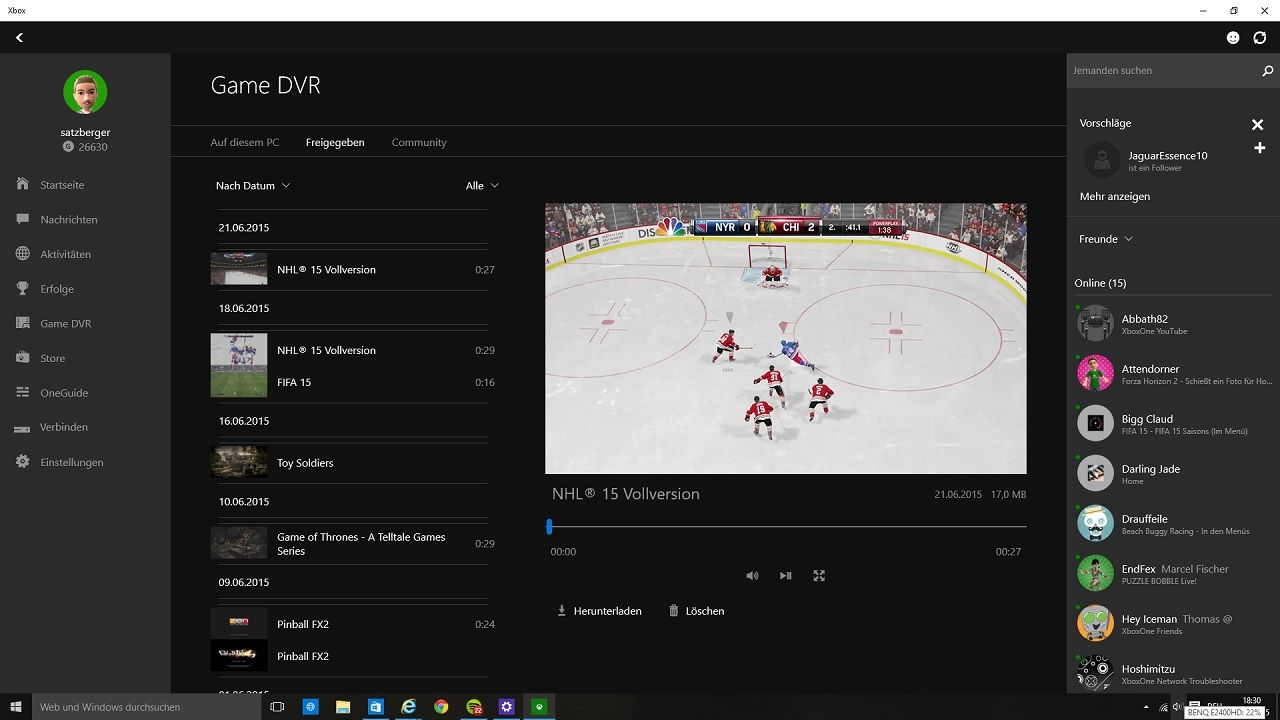Switch to the Auf diesem PC tab
1280x720 pixels.
coord(245,142)
